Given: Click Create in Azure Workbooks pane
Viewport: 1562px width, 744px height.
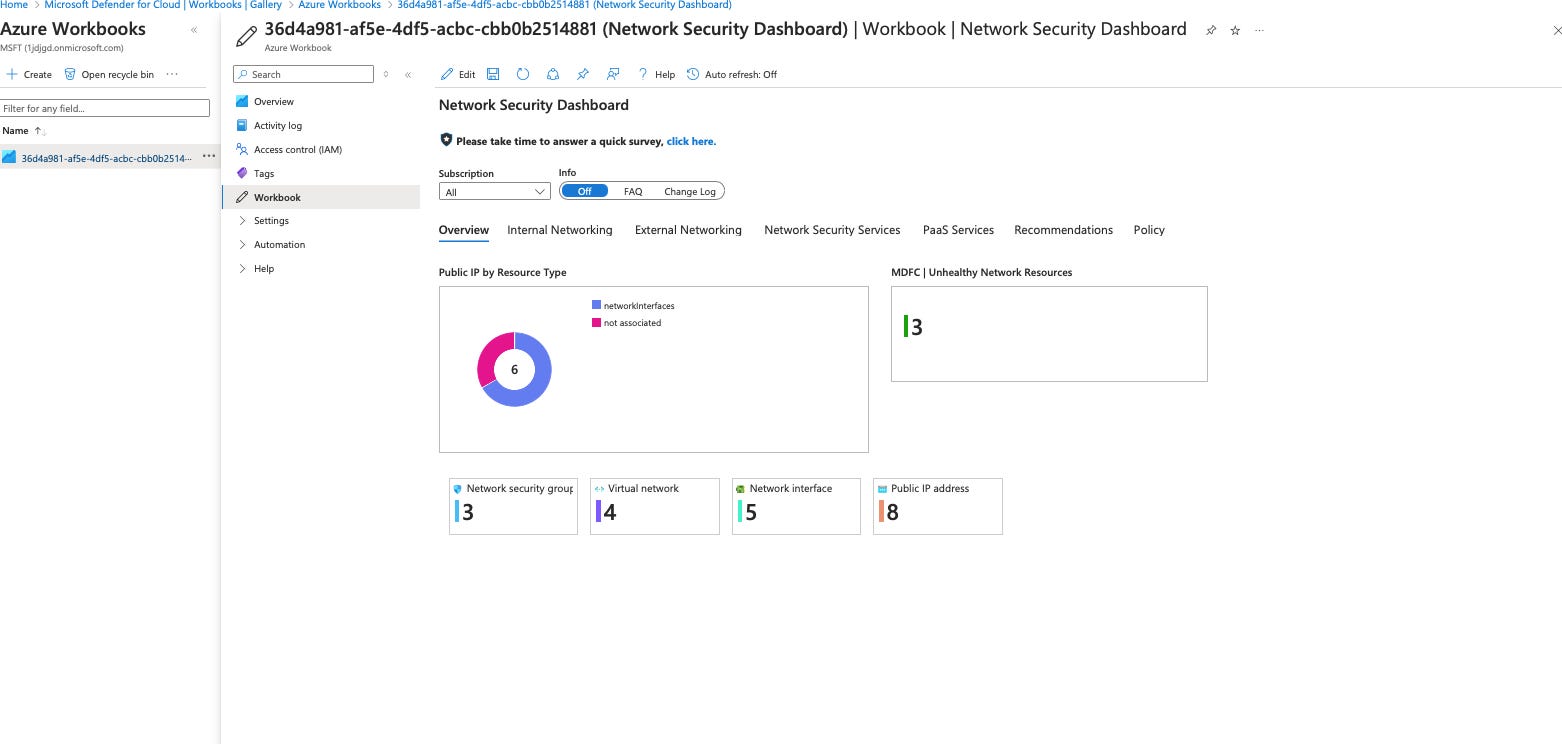Looking at the screenshot, I should (x=29, y=74).
